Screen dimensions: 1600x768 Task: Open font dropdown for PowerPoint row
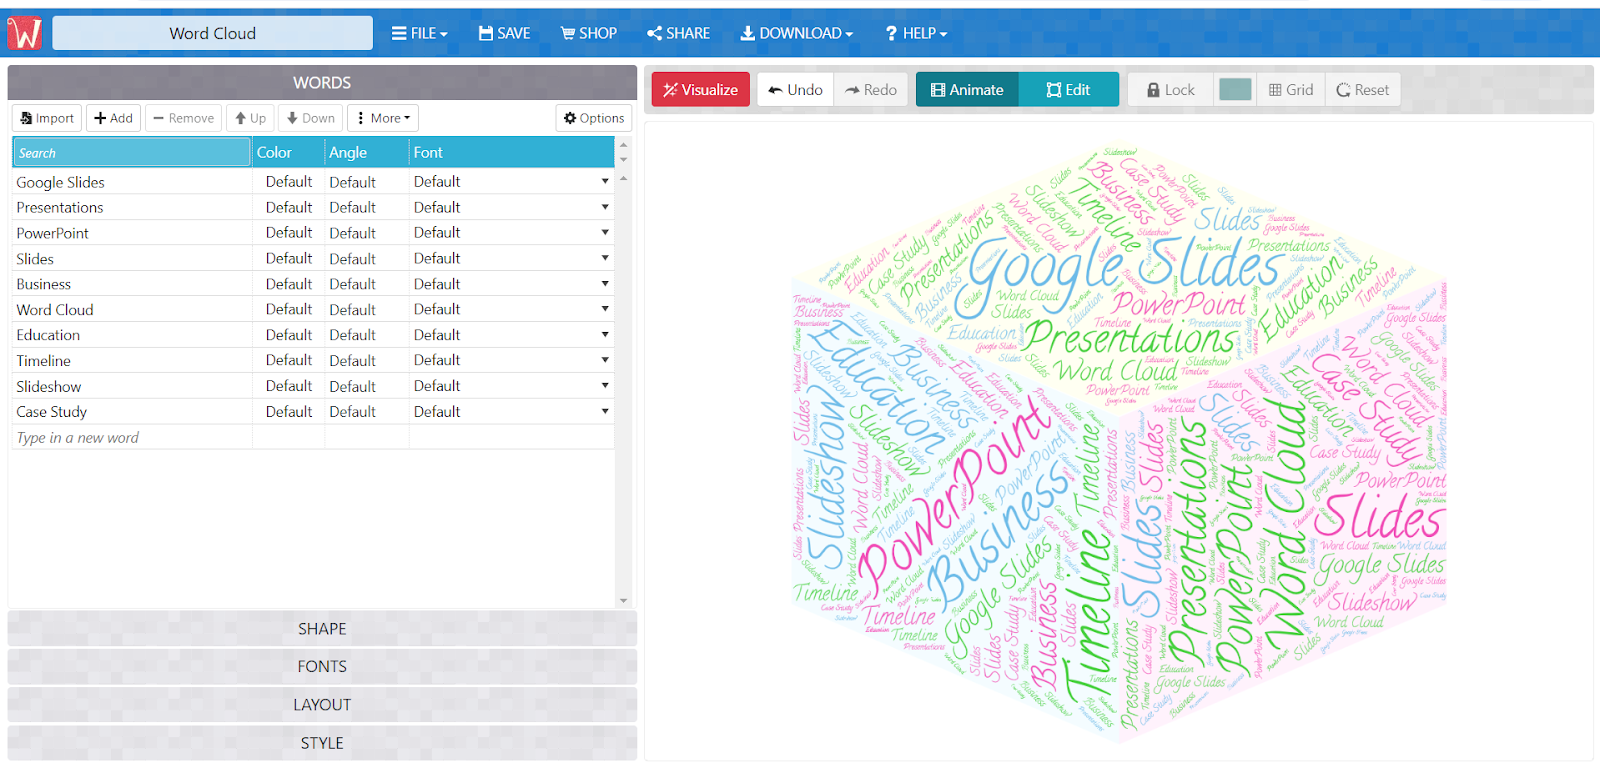(605, 232)
